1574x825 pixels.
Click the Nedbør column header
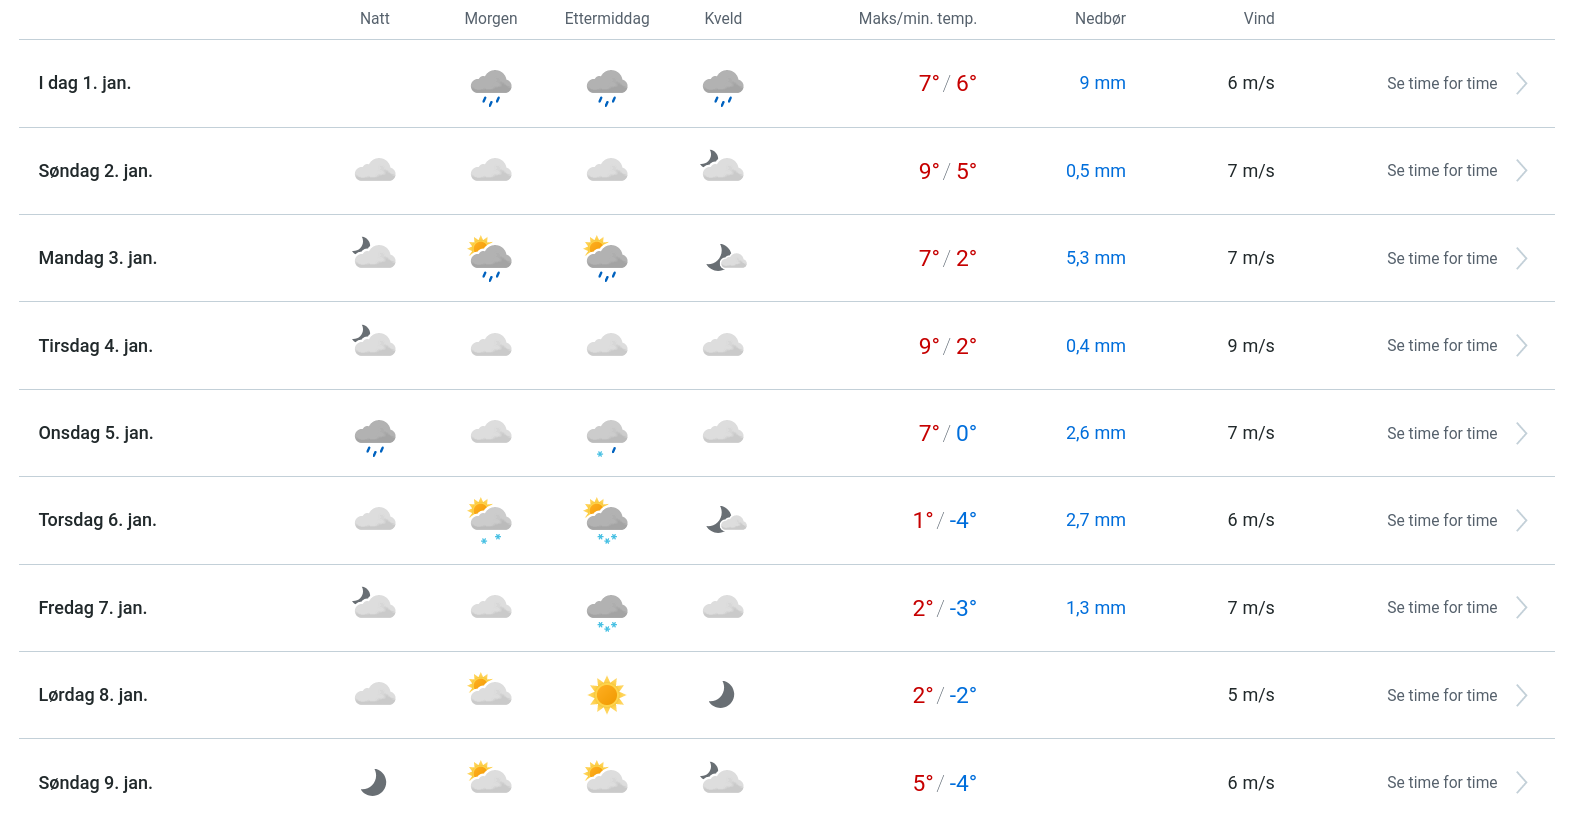point(1100,19)
